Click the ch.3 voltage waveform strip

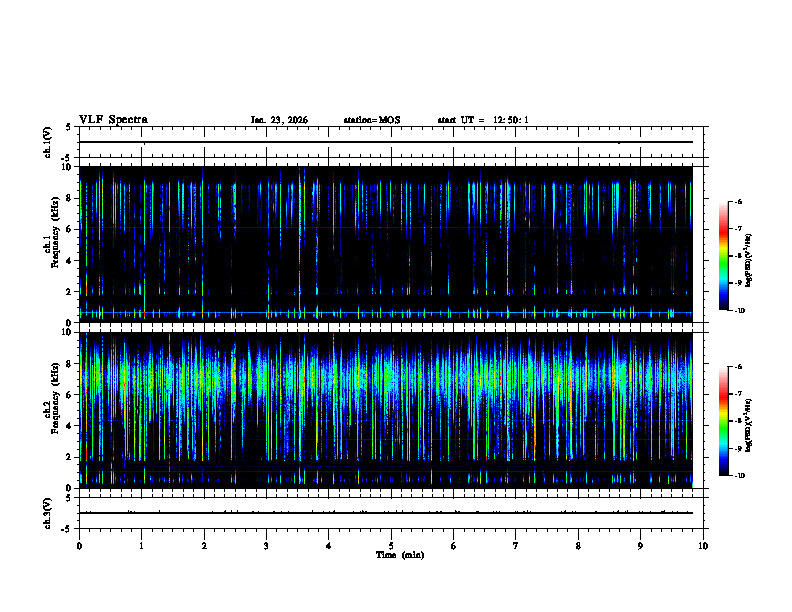click(391, 513)
